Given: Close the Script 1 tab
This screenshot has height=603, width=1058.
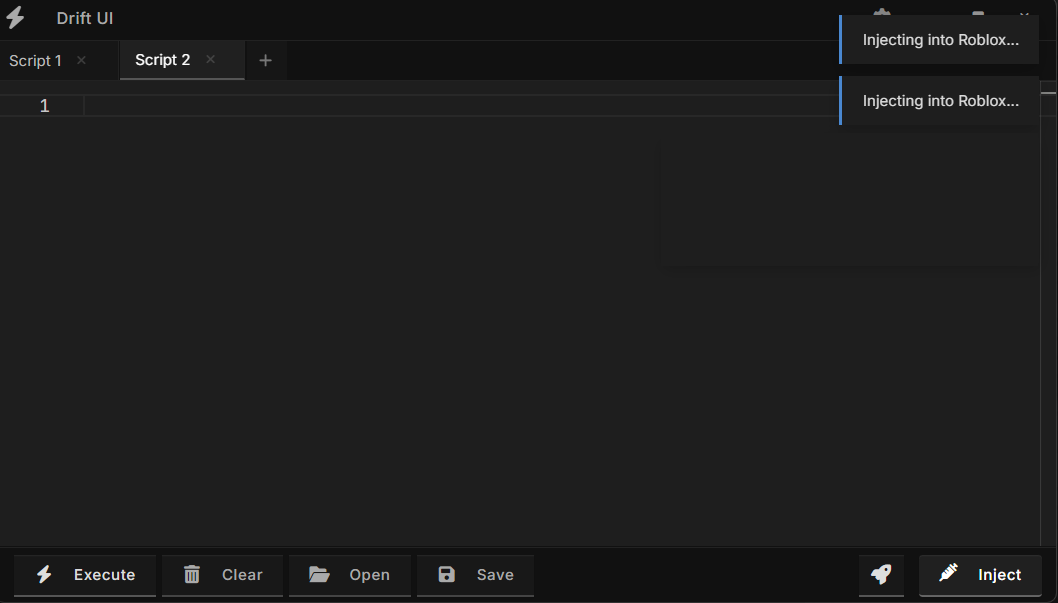Looking at the screenshot, I should [x=81, y=60].
